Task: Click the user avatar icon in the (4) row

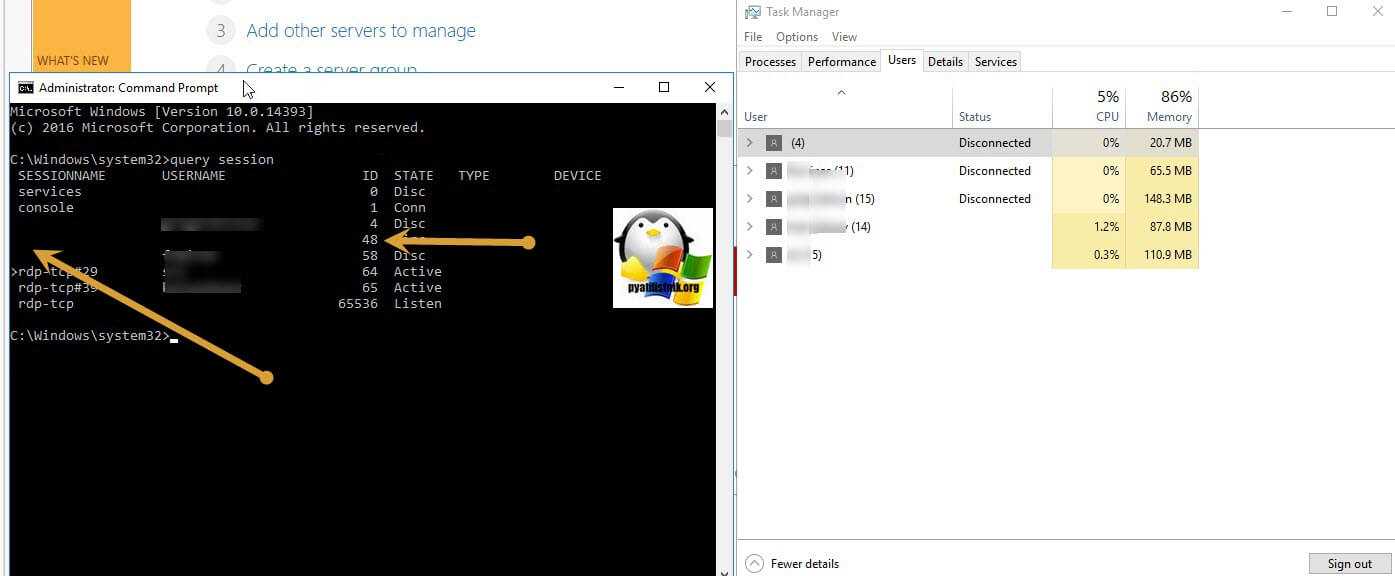Action: [x=774, y=143]
